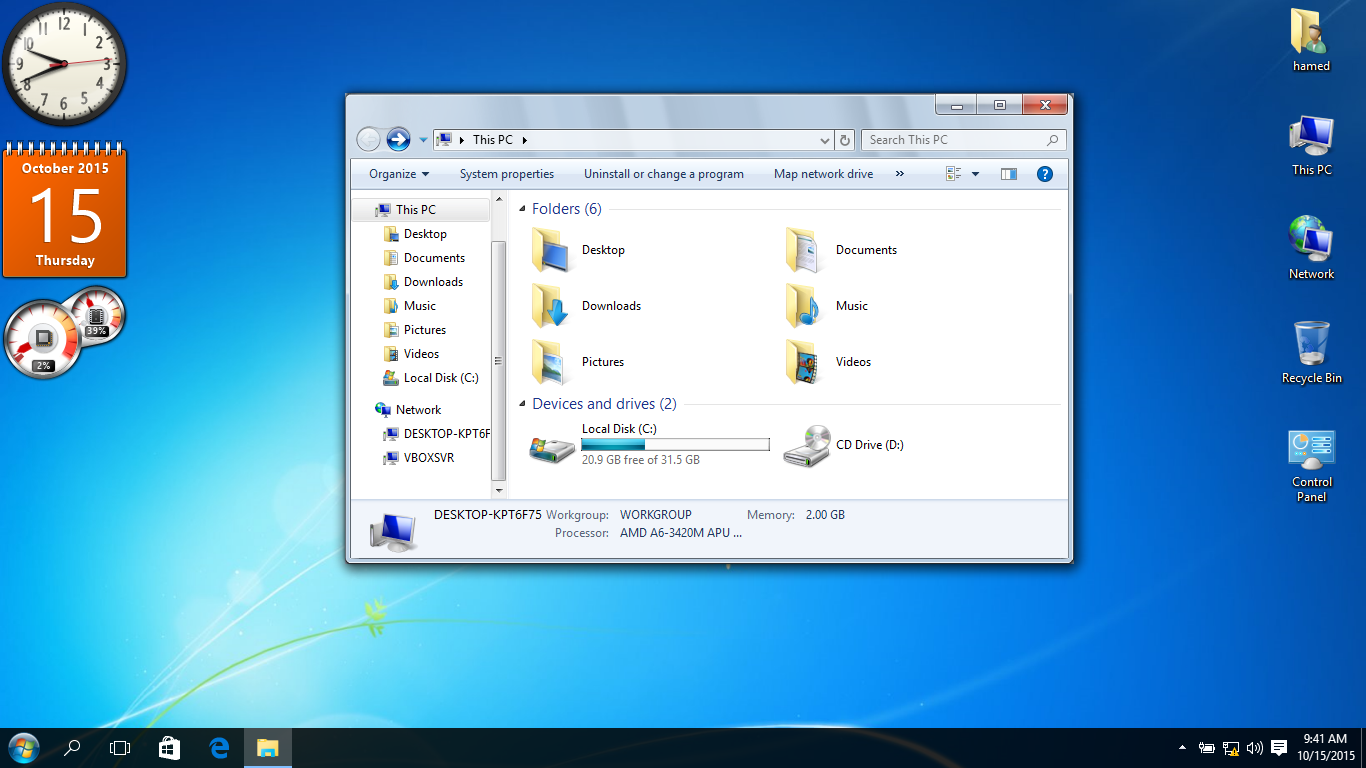This screenshot has height=768, width=1366.
Task: Select the CD Drive (D:) icon
Action: pyautogui.click(x=807, y=445)
